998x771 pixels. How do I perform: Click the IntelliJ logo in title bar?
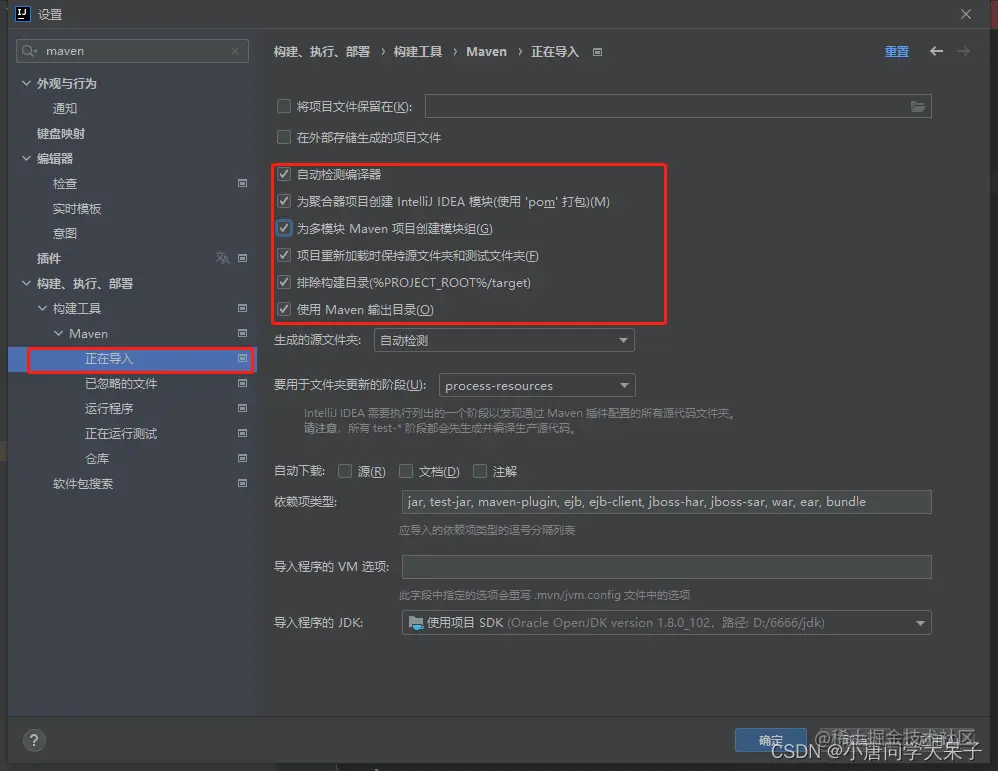tap(23, 14)
